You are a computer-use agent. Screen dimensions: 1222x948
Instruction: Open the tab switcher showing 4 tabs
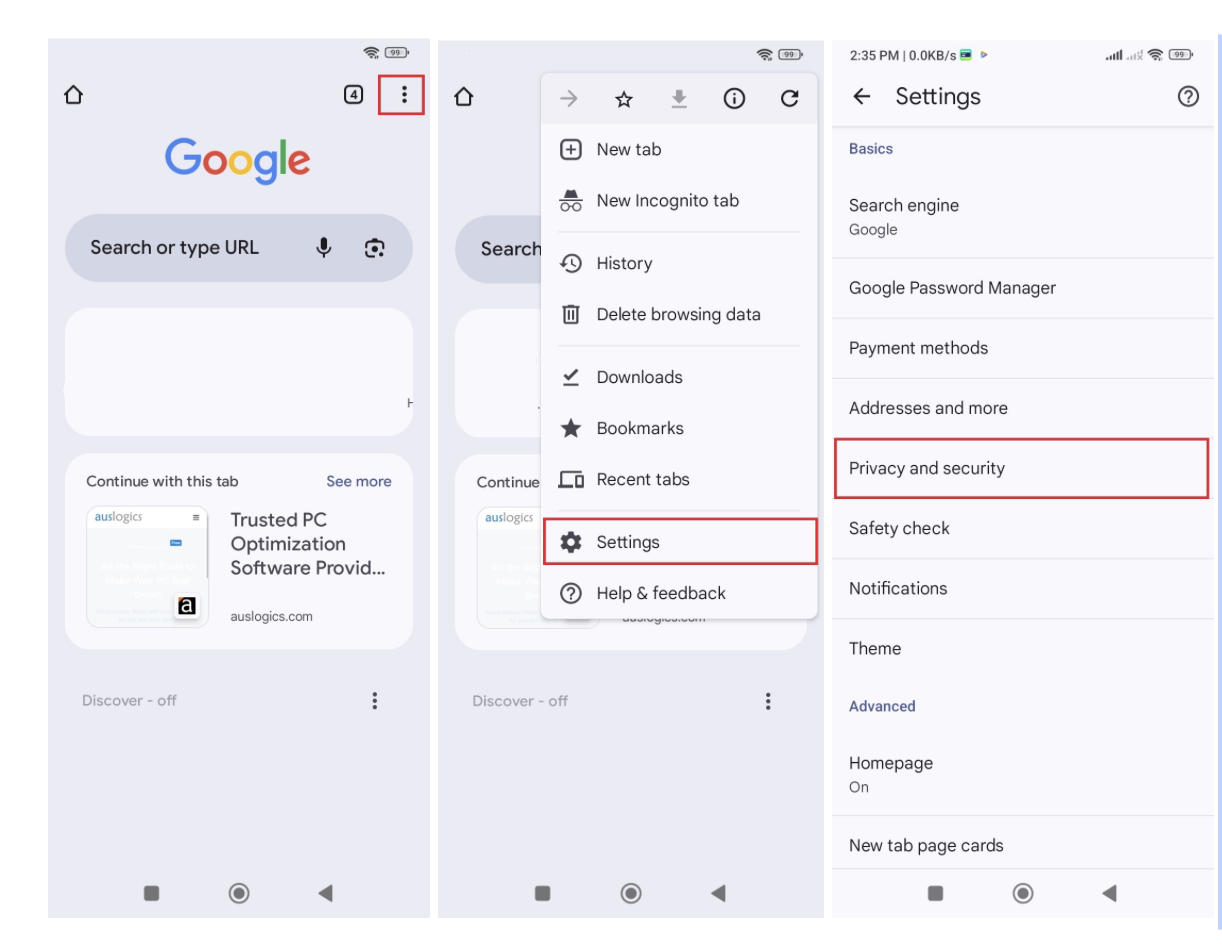352,94
